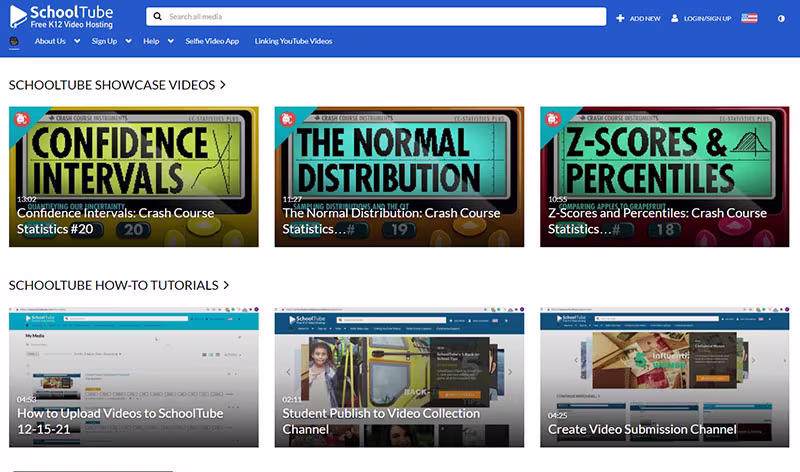
Task: Play the Confidence Intervals video thumbnail
Action: click(x=134, y=177)
